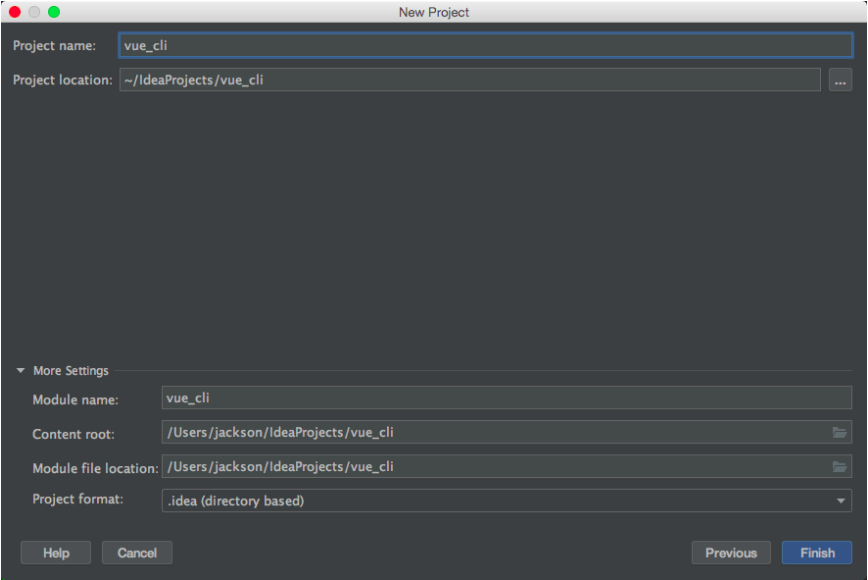Screen dimensions: 868x580
Task: Close the dialog with the red button
Action: point(15,12)
